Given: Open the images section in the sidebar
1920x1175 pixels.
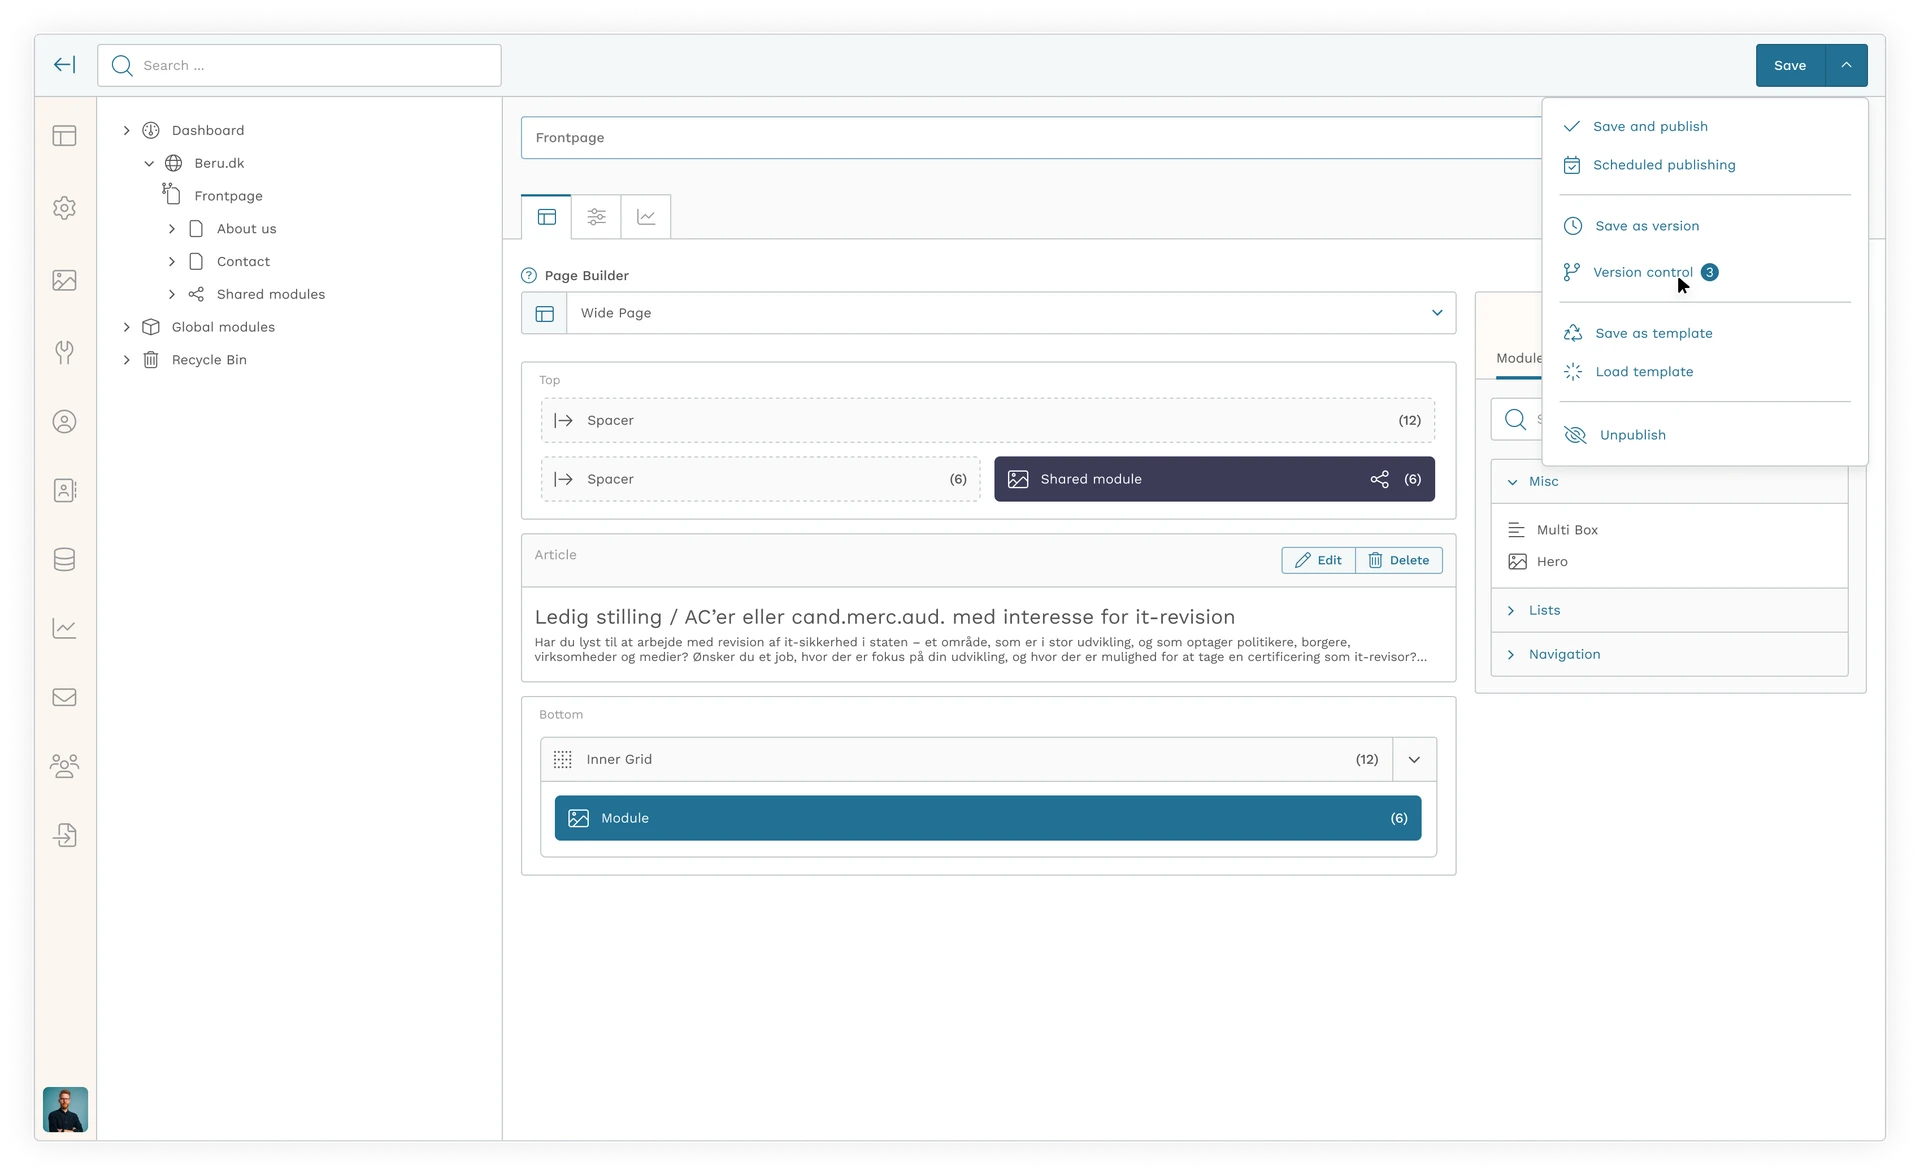Looking at the screenshot, I should tap(65, 281).
